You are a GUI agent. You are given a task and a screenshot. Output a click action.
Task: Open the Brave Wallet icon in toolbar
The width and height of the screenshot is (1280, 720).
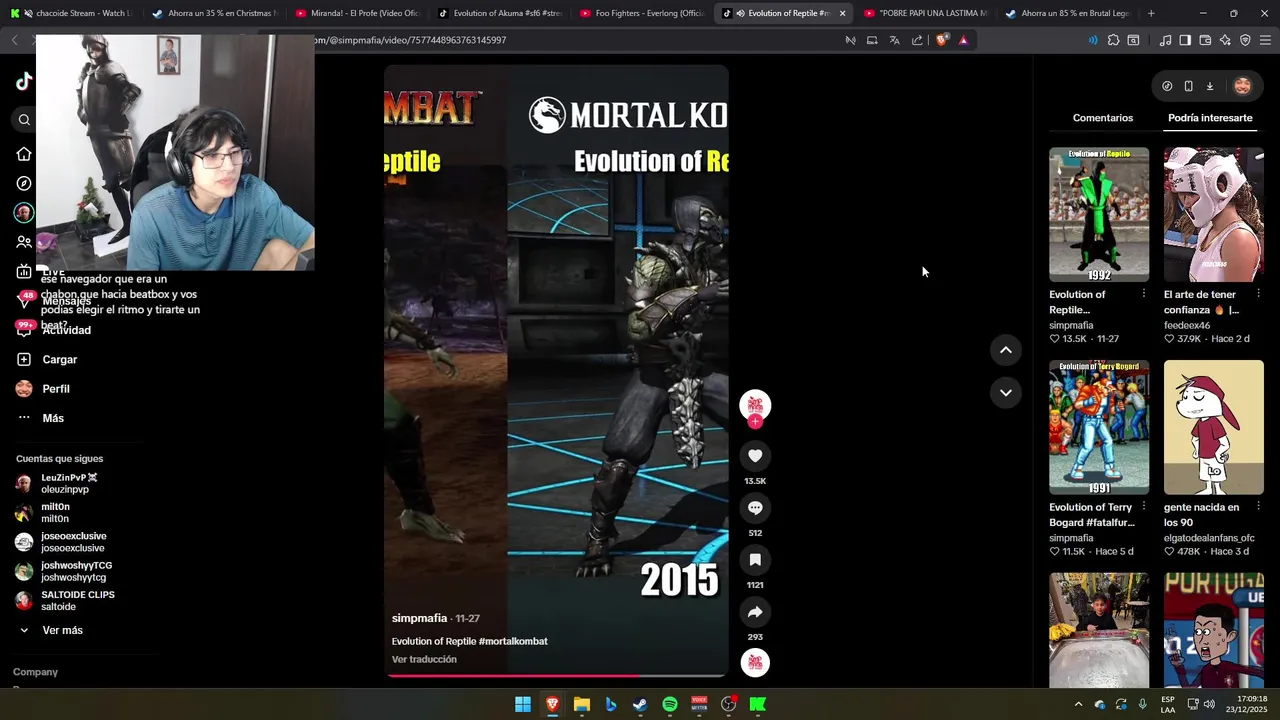click(1205, 40)
